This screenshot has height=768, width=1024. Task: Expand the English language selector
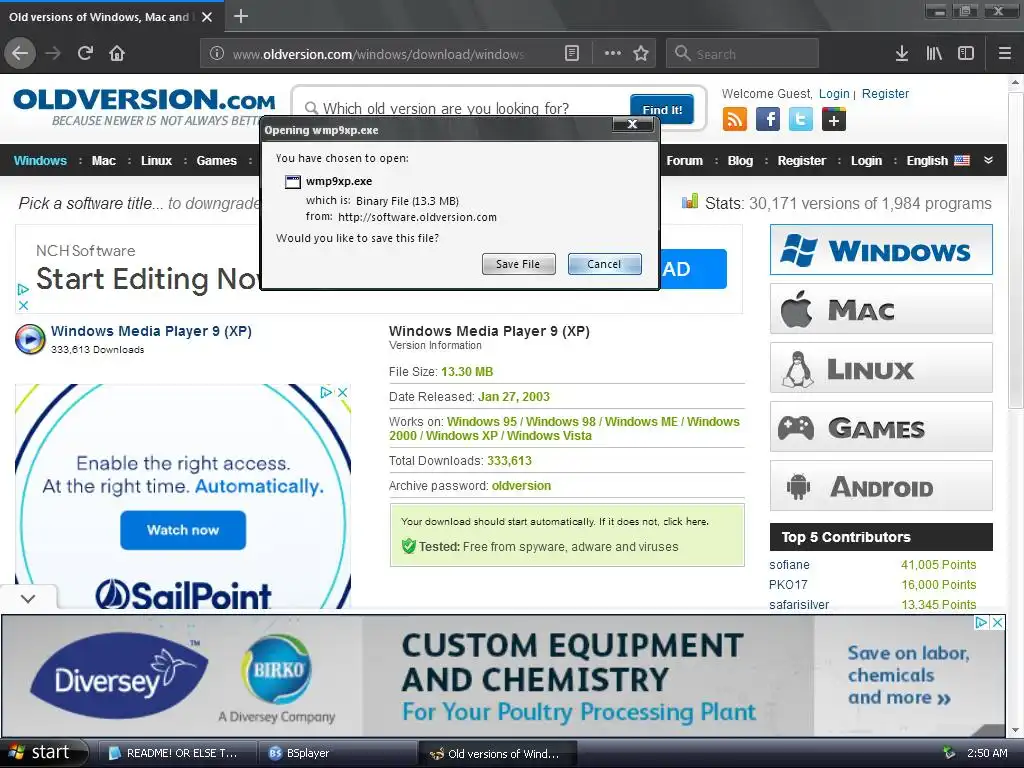pyautogui.click(x=938, y=161)
